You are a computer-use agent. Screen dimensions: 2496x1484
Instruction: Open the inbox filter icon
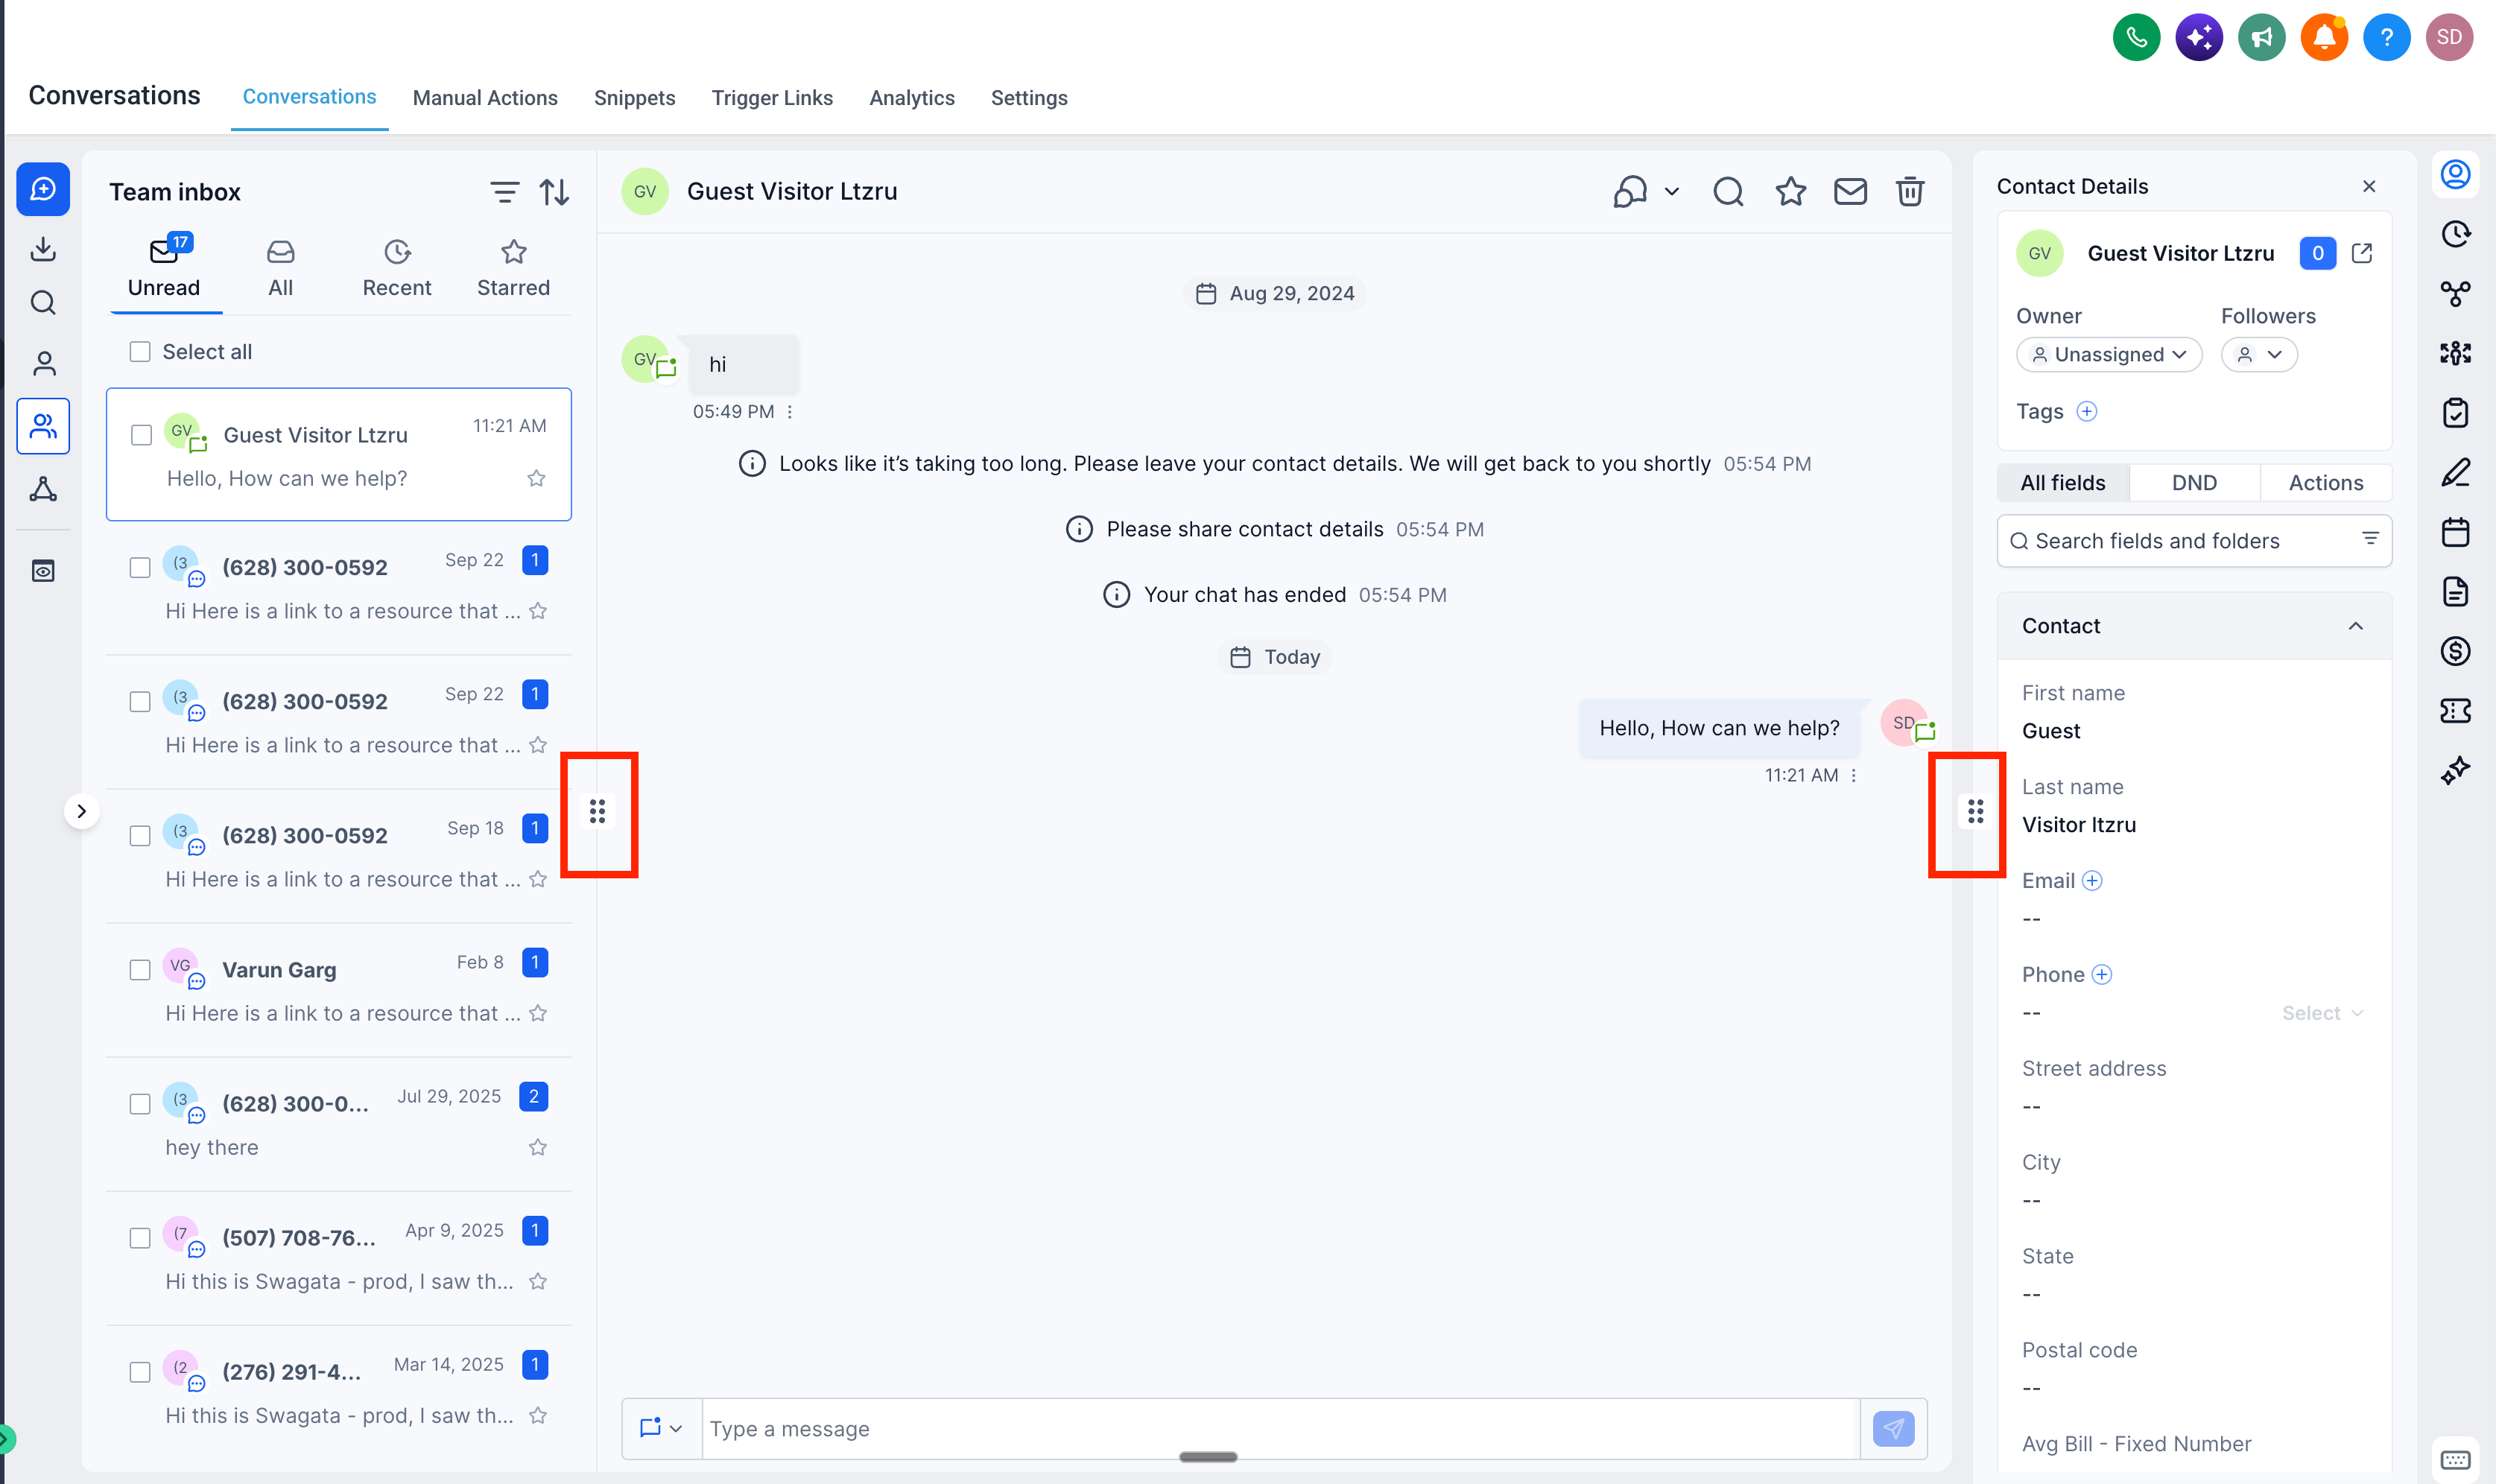coord(505,191)
